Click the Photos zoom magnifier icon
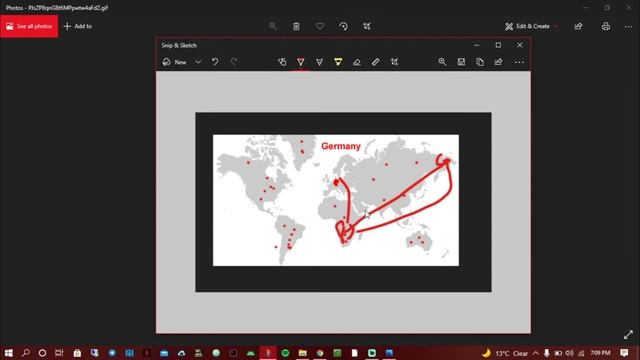 pyautogui.click(x=273, y=26)
